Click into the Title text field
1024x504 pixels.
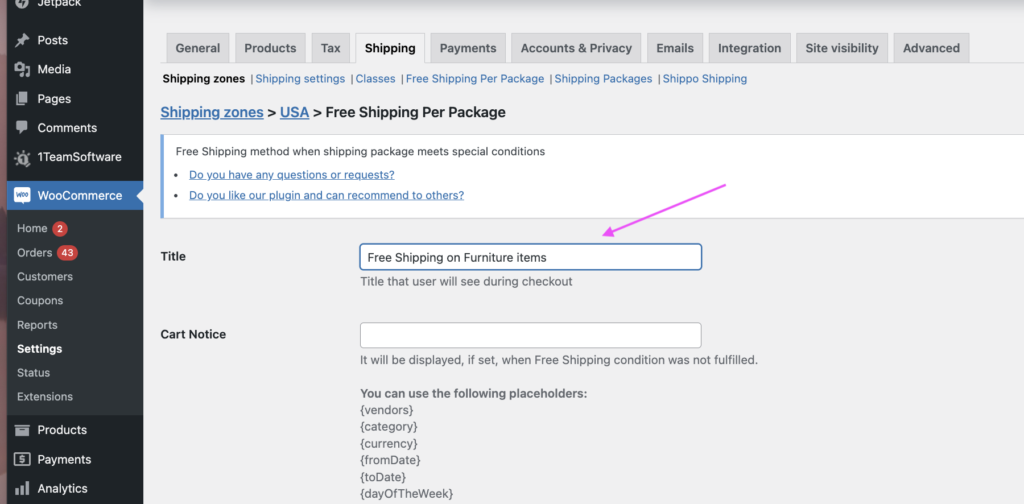[x=530, y=257]
